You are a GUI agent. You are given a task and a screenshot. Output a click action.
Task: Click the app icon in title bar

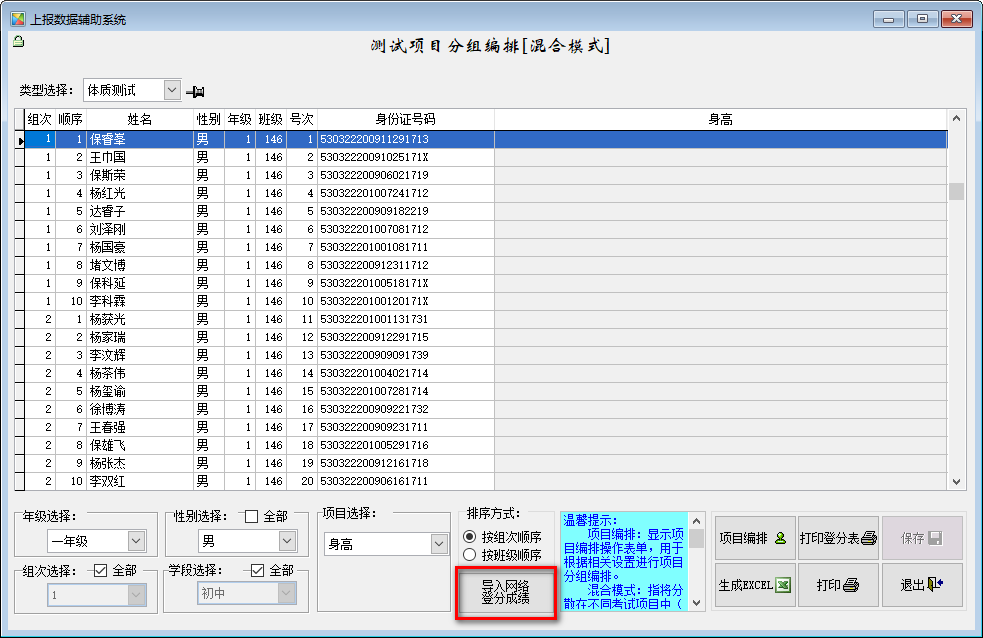coord(17,19)
